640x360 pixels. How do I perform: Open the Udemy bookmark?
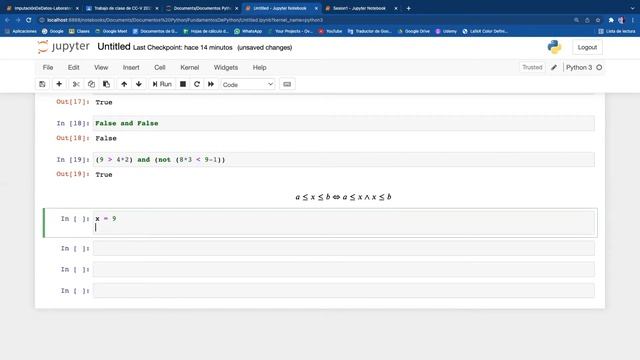446,31
